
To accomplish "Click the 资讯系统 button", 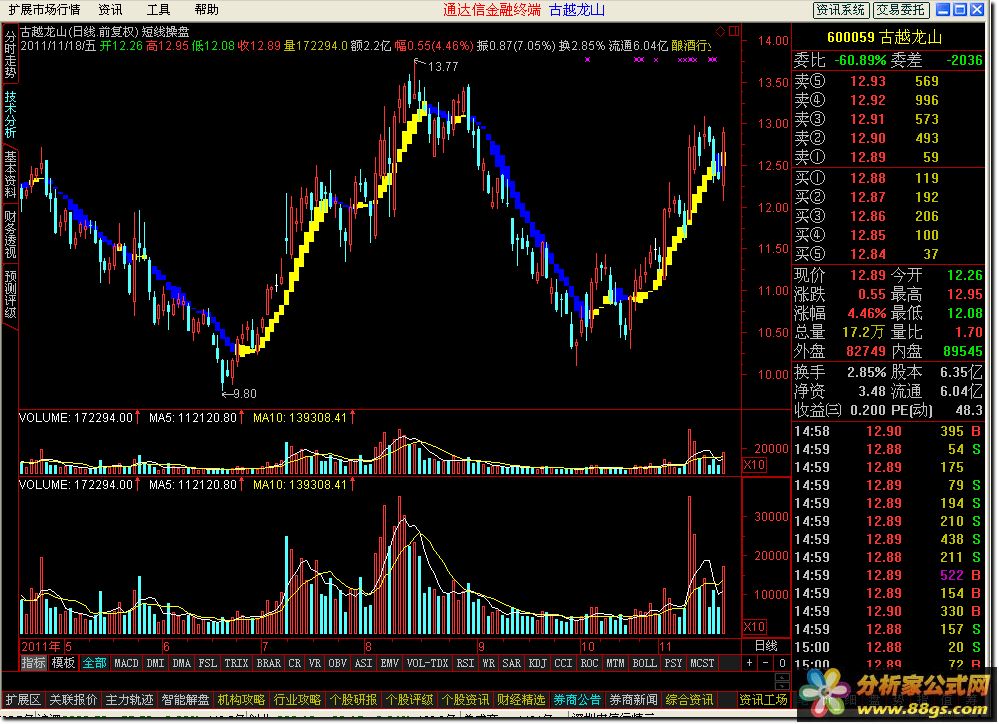I will 842,10.
